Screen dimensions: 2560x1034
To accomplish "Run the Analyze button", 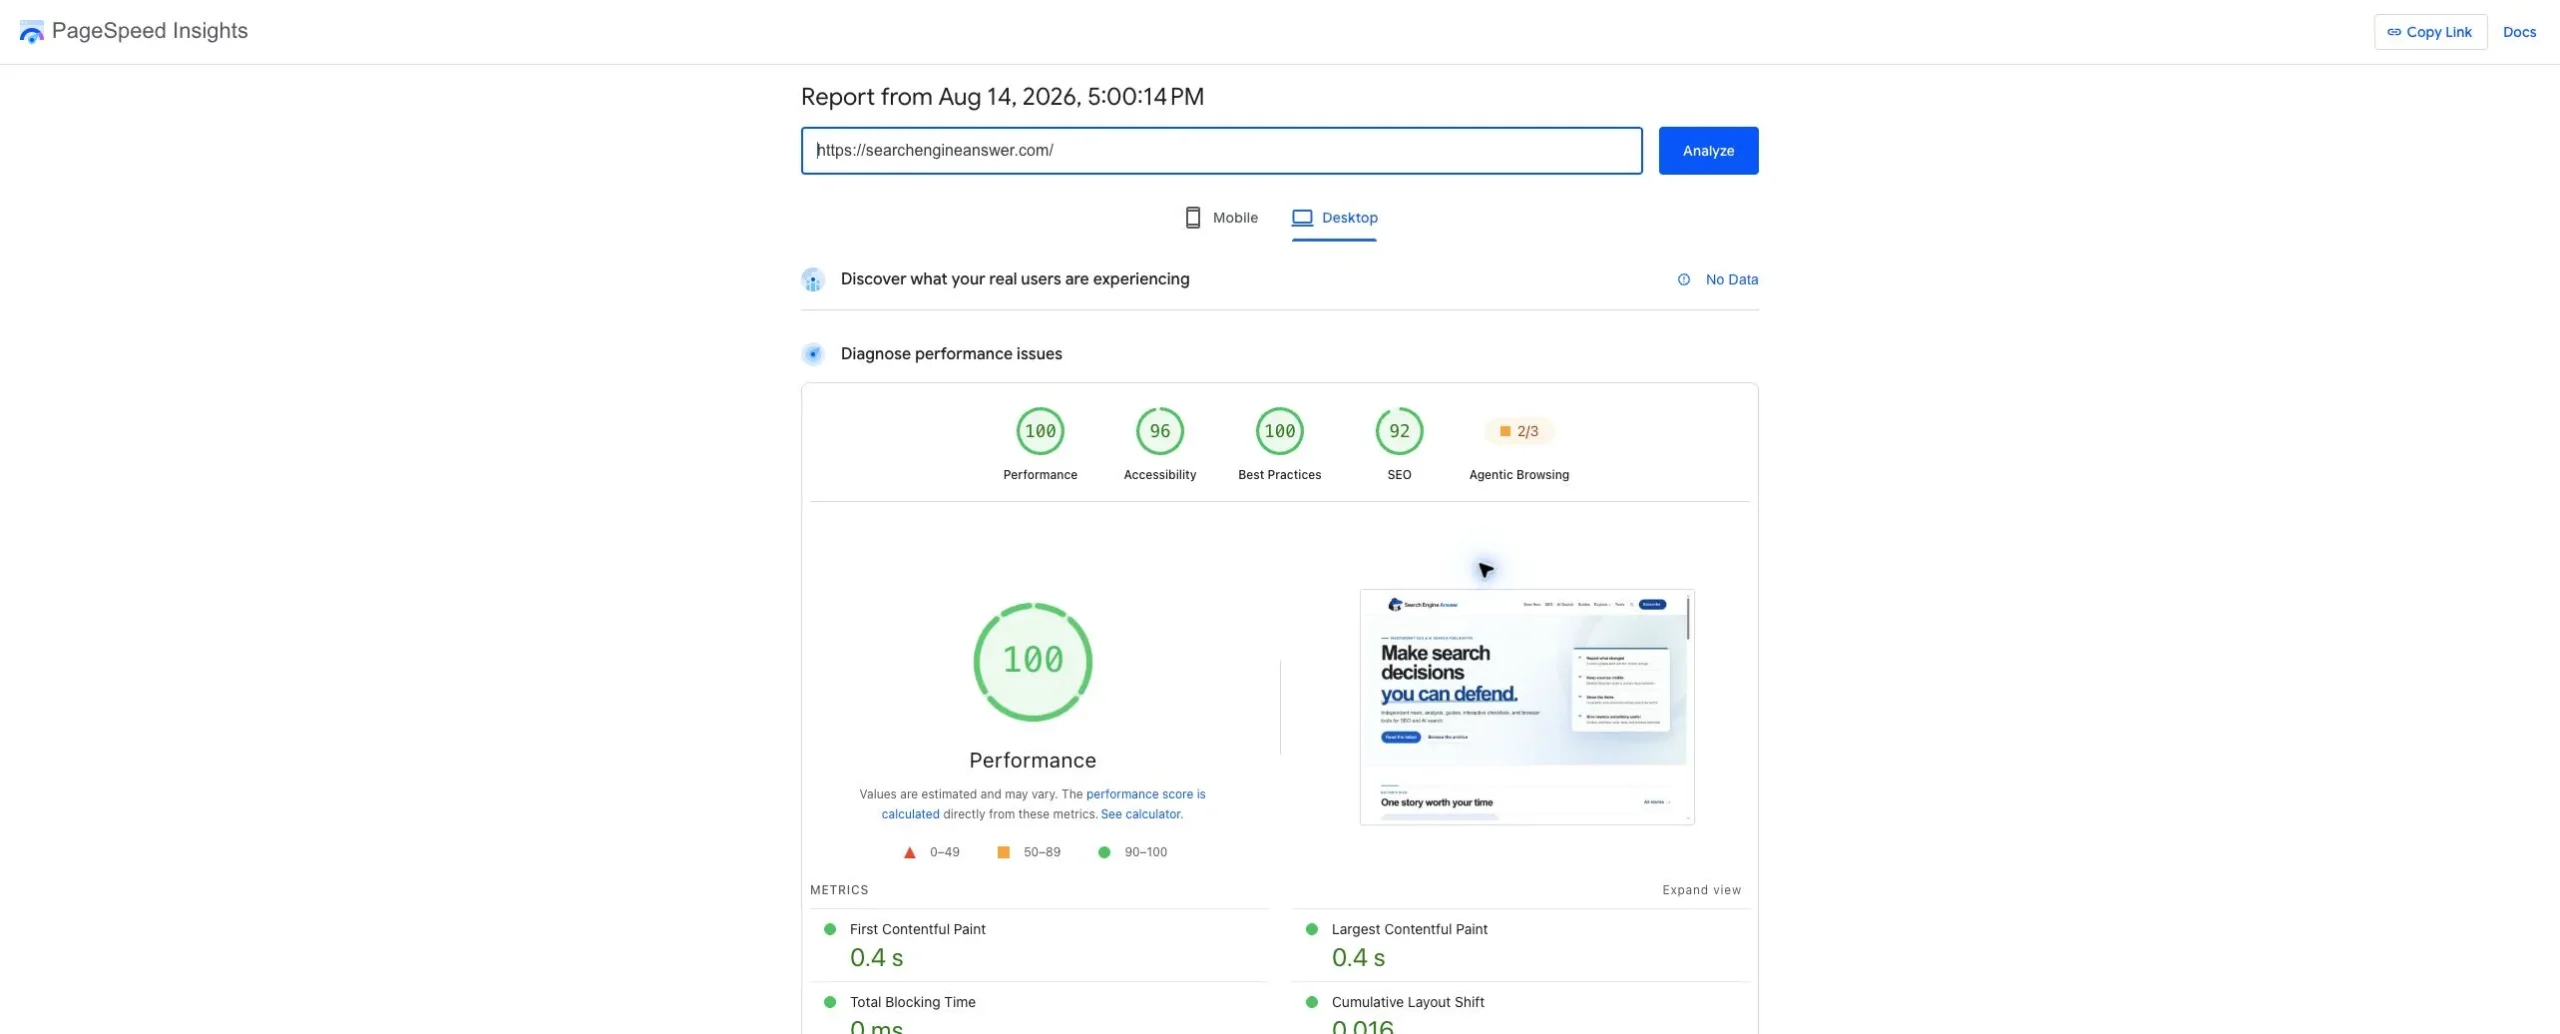I will pyautogui.click(x=1708, y=151).
